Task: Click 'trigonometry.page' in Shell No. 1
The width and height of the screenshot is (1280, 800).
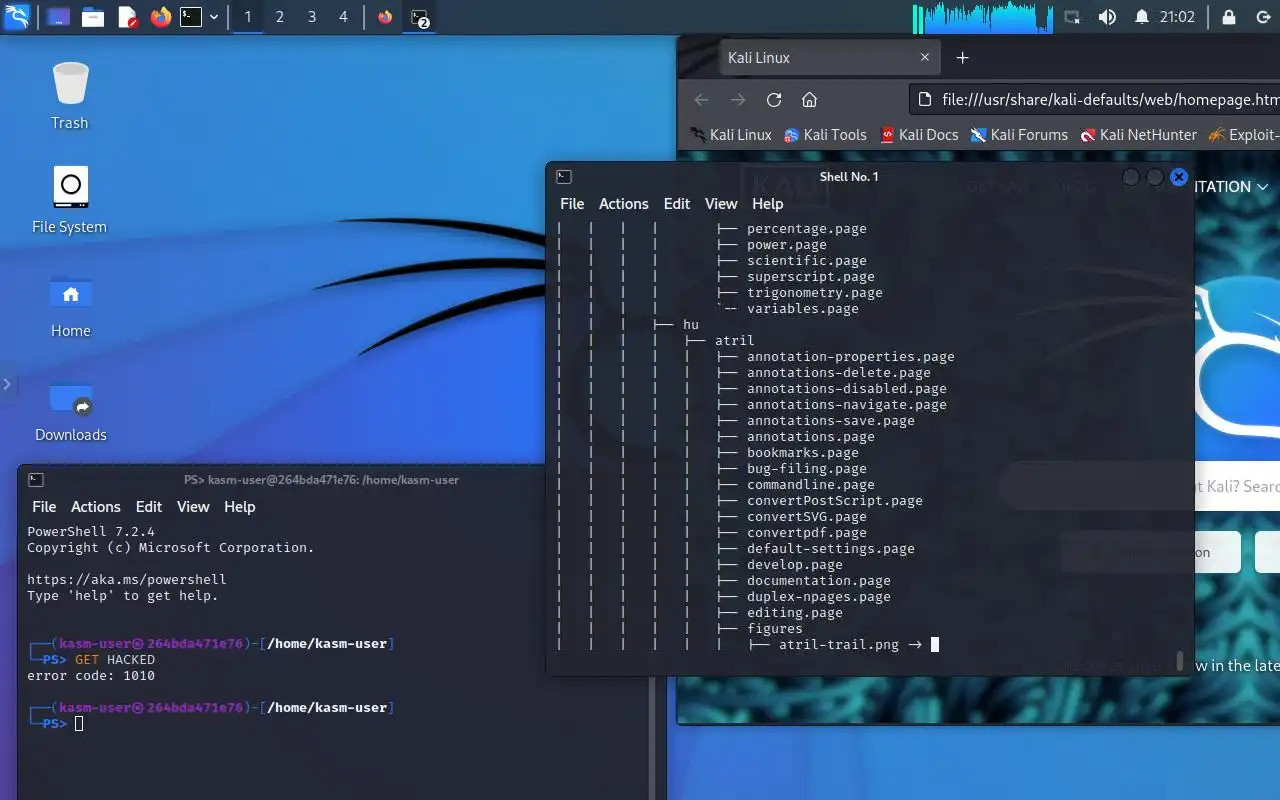Action: click(814, 292)
